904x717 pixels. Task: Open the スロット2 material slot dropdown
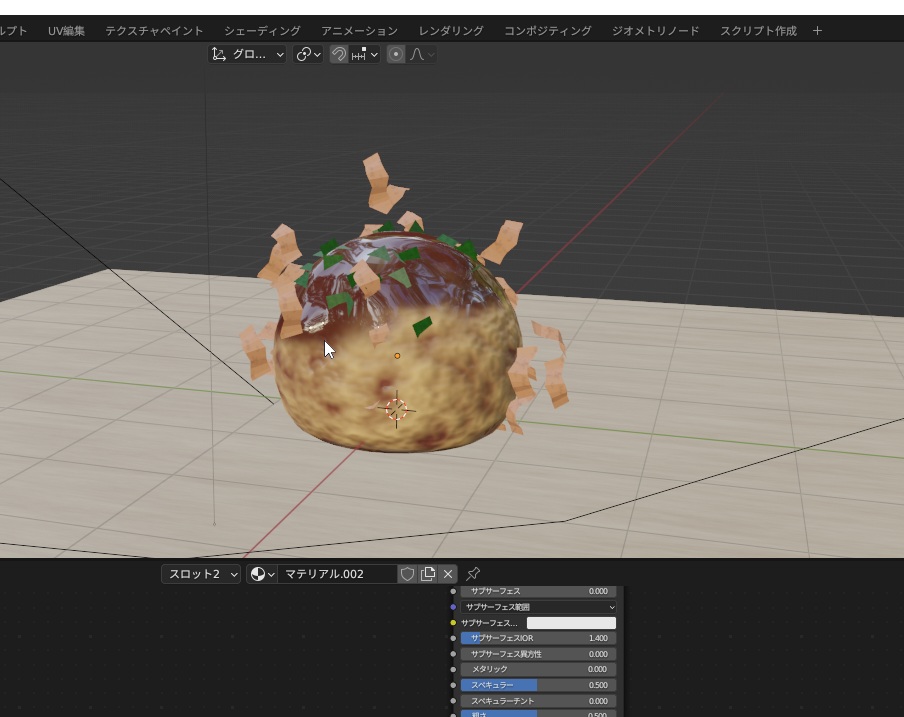coord(201,574)
